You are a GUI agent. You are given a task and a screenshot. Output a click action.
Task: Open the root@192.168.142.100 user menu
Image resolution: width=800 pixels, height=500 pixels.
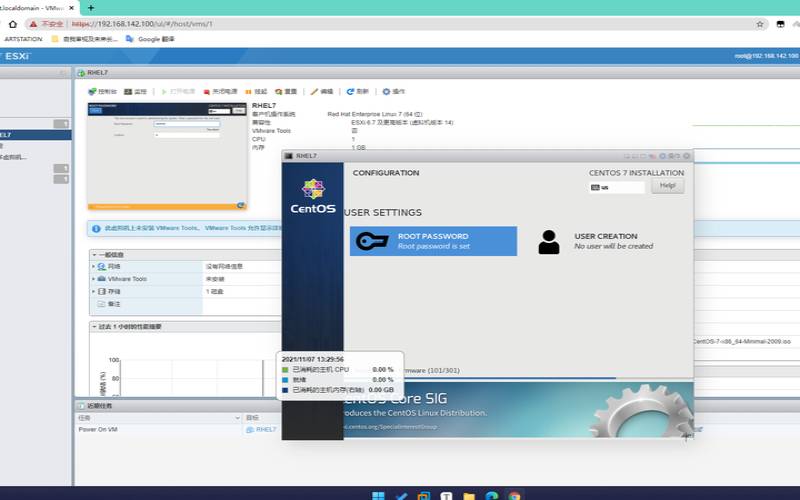(x=766, y=56)
